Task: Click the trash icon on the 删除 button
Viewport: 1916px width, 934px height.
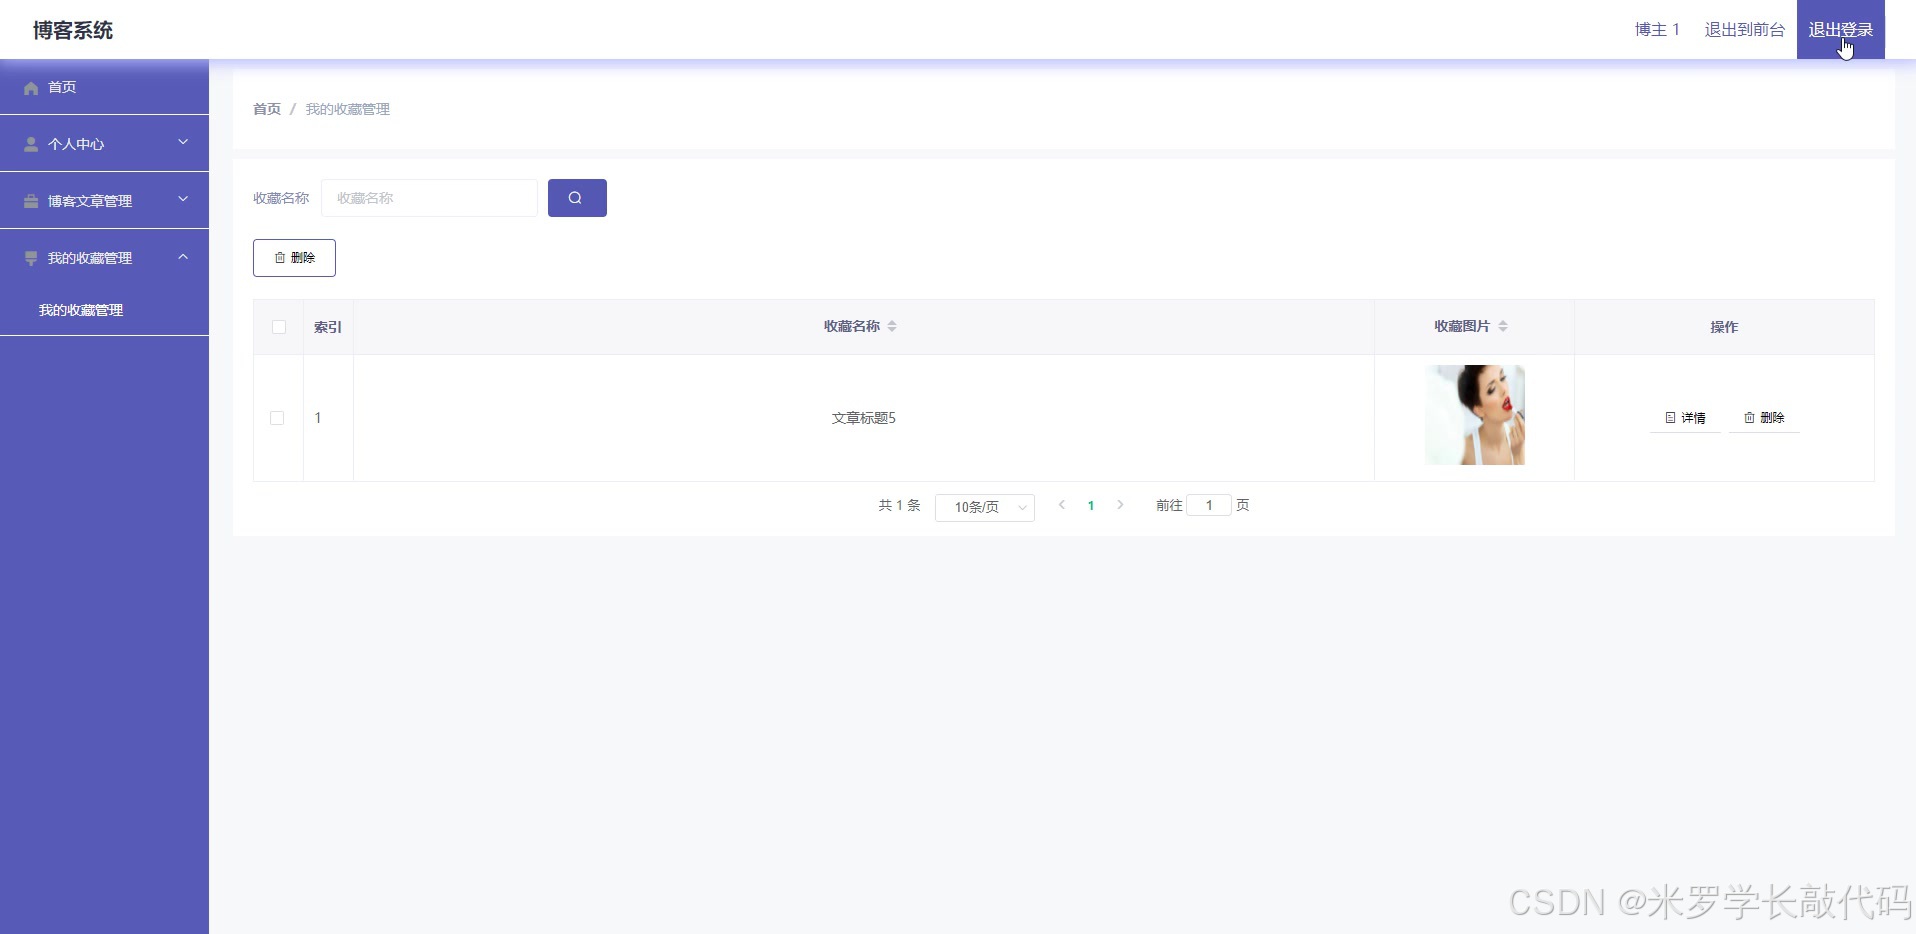Action: click(280, 257)
